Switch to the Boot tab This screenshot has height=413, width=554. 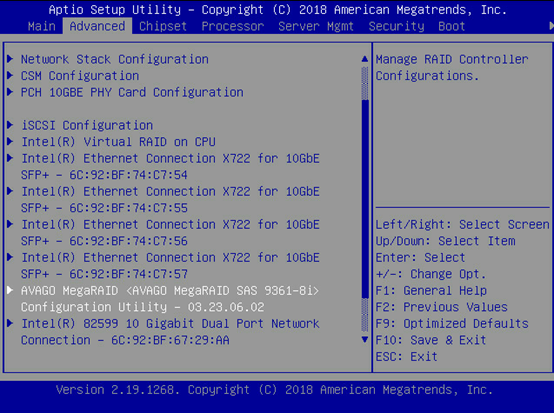coord(452,26)
